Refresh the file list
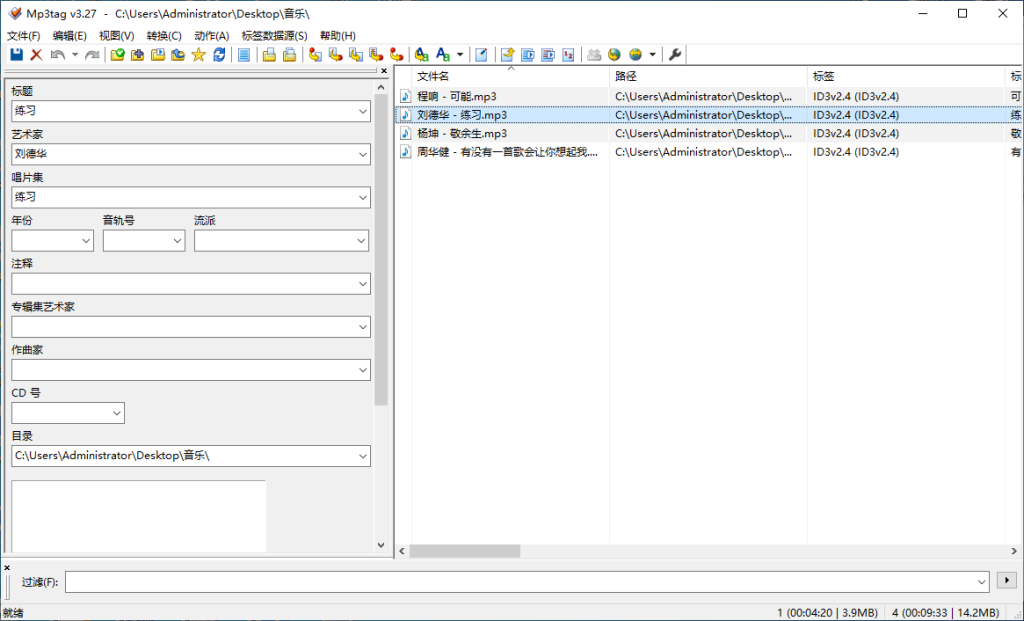 [219, 55]
